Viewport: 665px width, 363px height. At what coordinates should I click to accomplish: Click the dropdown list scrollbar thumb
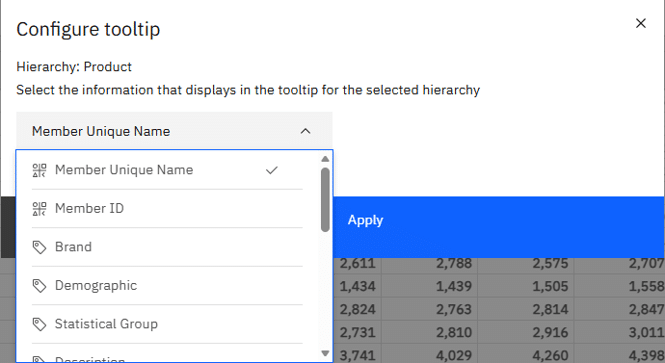click(325, 200)
